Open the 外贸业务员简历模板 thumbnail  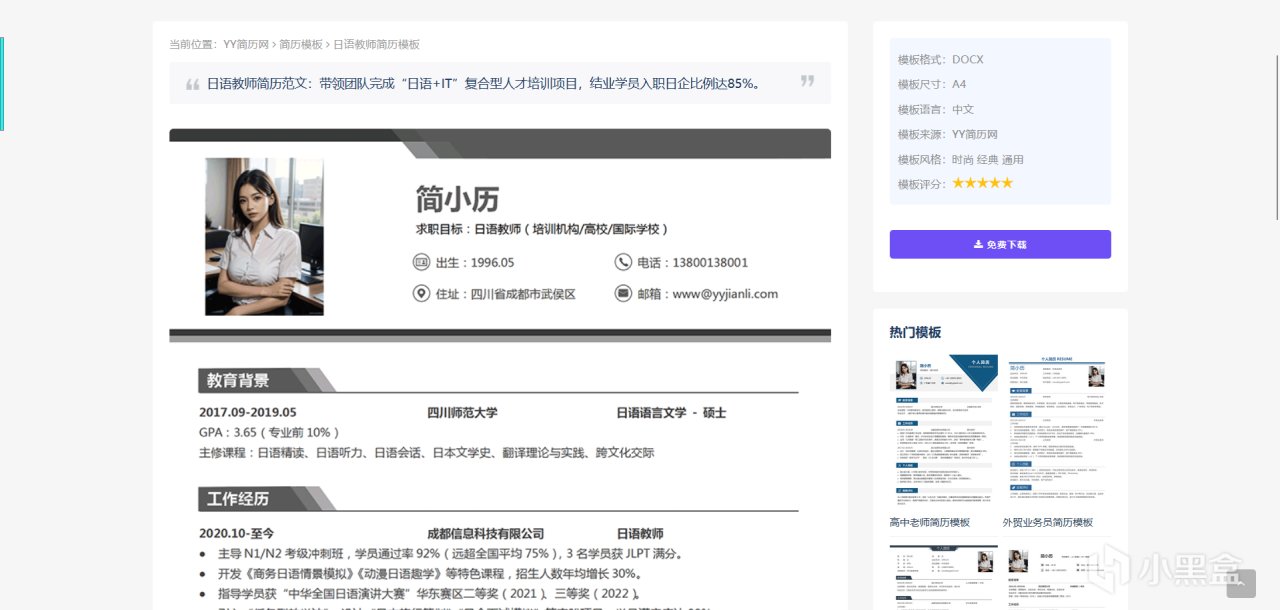(x=1057, y=431)
